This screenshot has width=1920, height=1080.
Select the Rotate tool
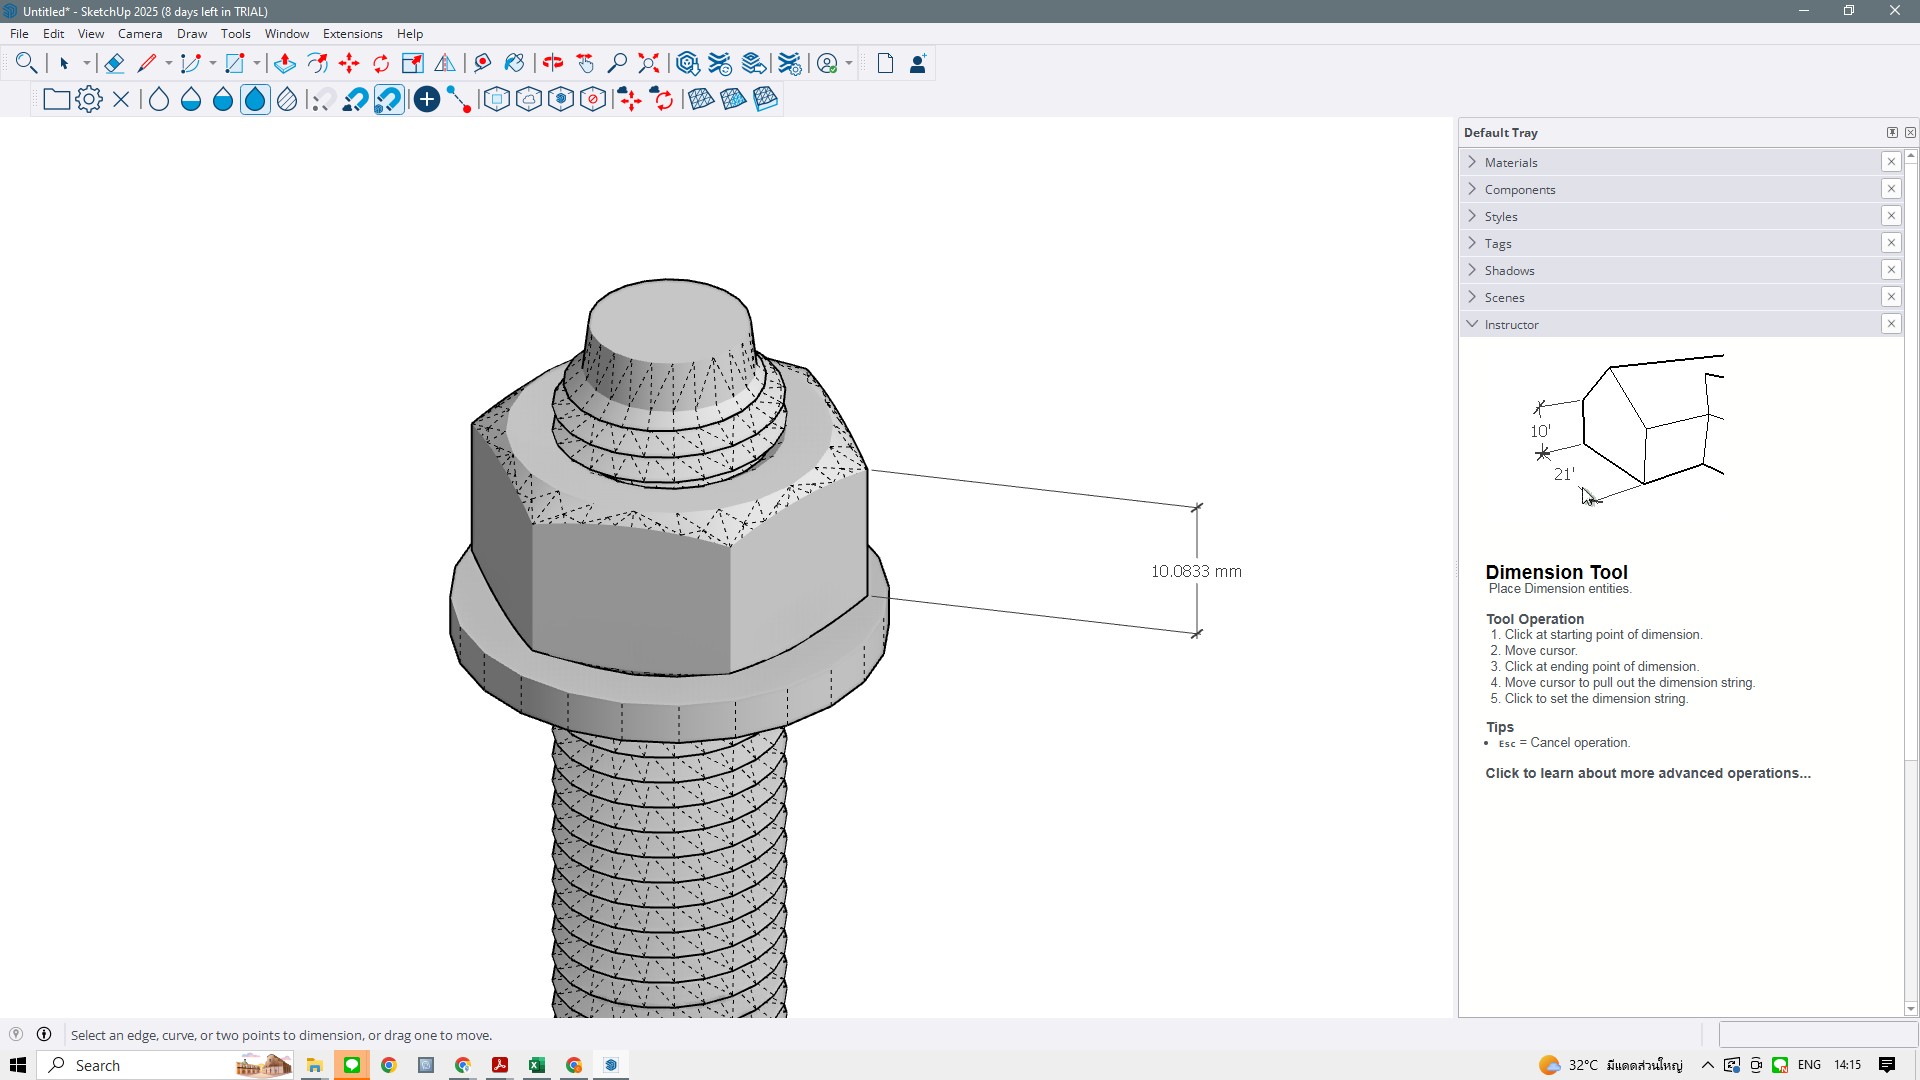coord(381,64)
